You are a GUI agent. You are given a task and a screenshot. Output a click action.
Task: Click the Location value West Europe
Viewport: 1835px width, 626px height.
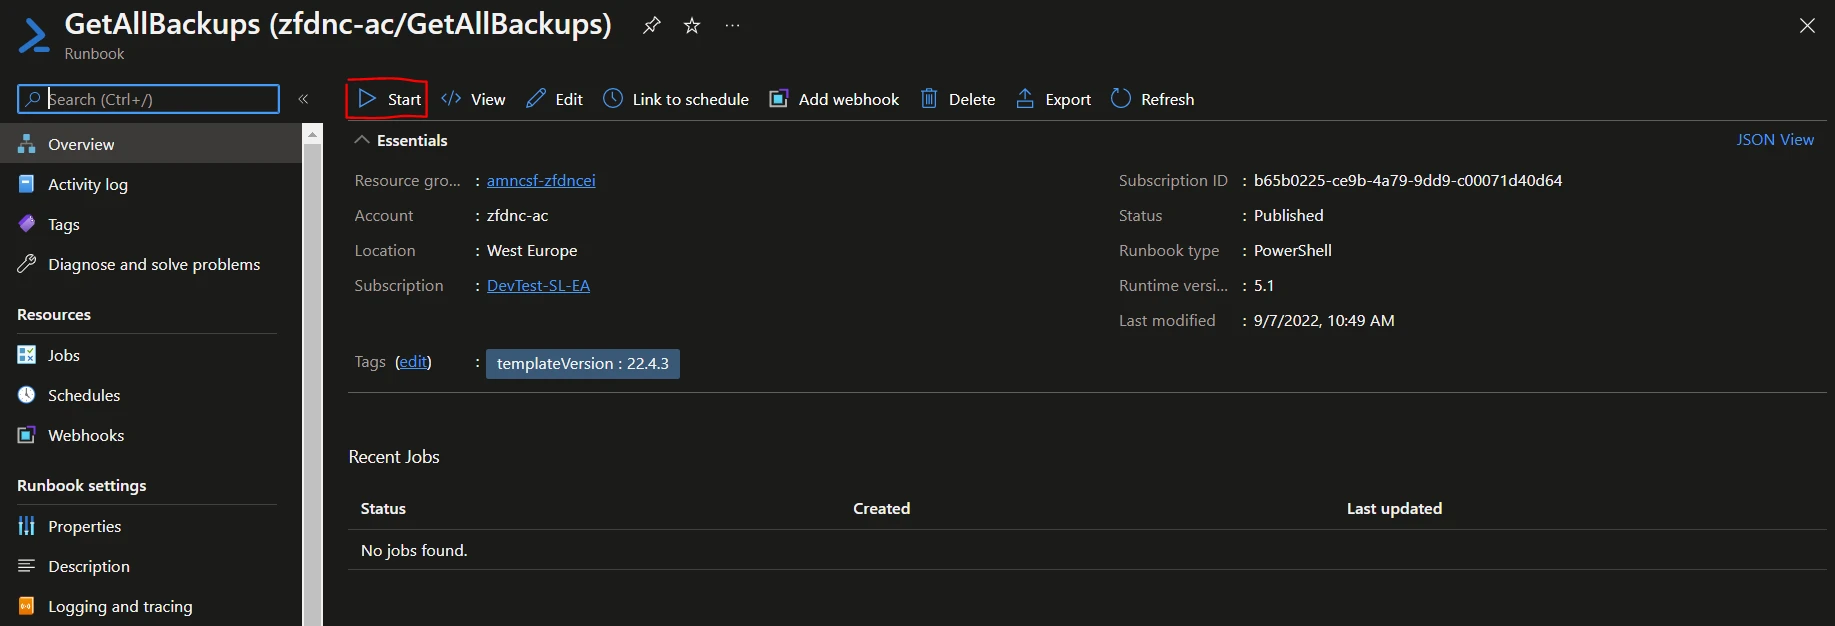coord(532,250)
